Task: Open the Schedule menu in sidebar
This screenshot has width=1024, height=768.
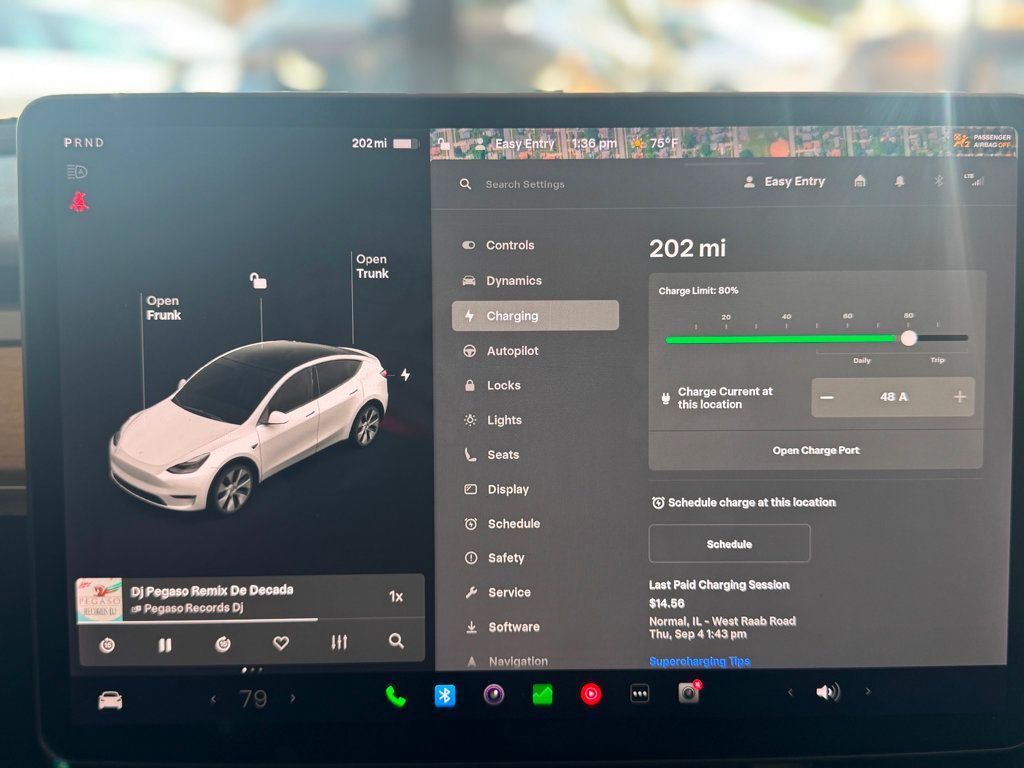Action: [502, 524]
